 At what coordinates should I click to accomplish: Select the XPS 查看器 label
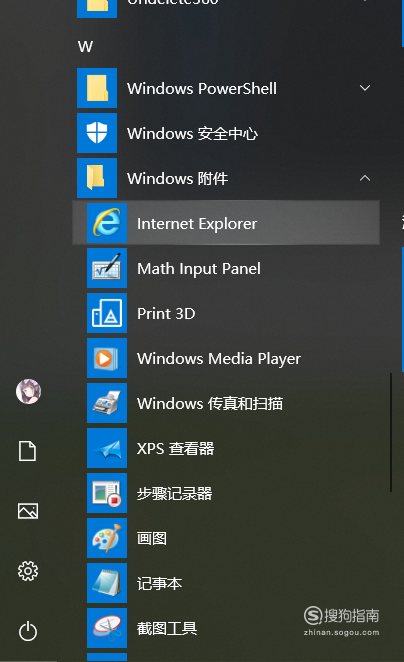pos(175,448)
